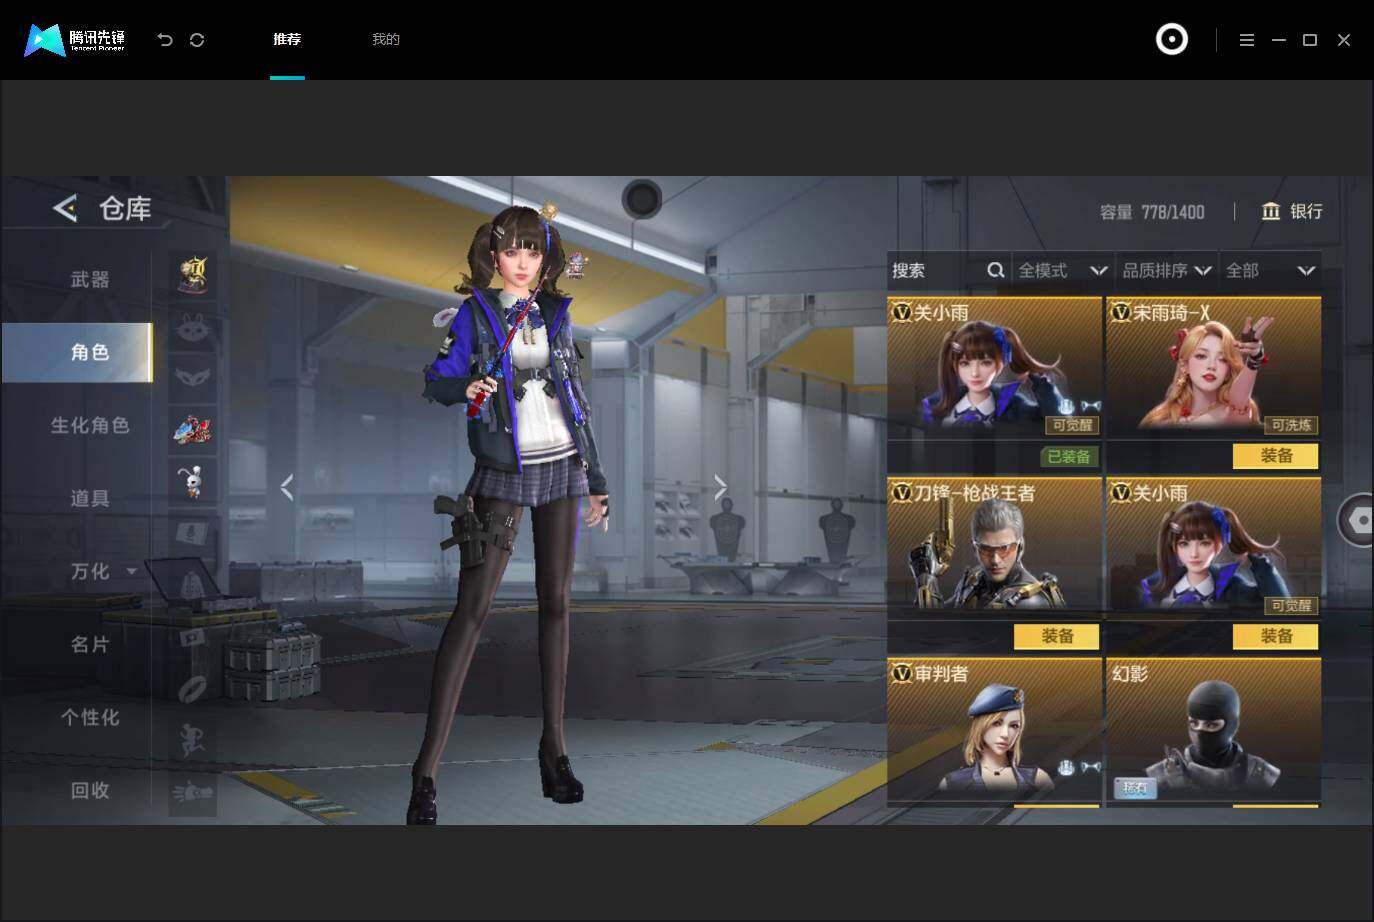Select the dancing figure icon
Screen dimensions: 1374x922
click(x=193, y=742)
